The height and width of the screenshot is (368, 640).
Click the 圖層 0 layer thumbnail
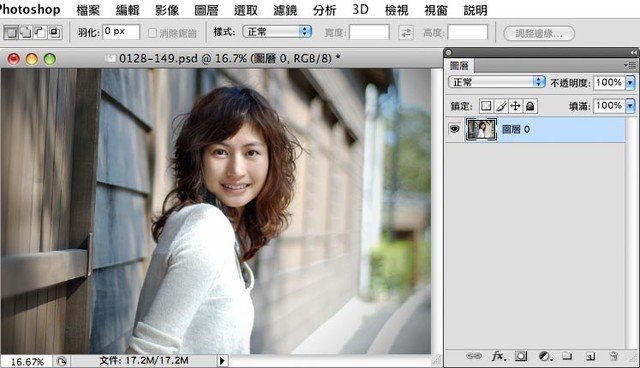481,130
